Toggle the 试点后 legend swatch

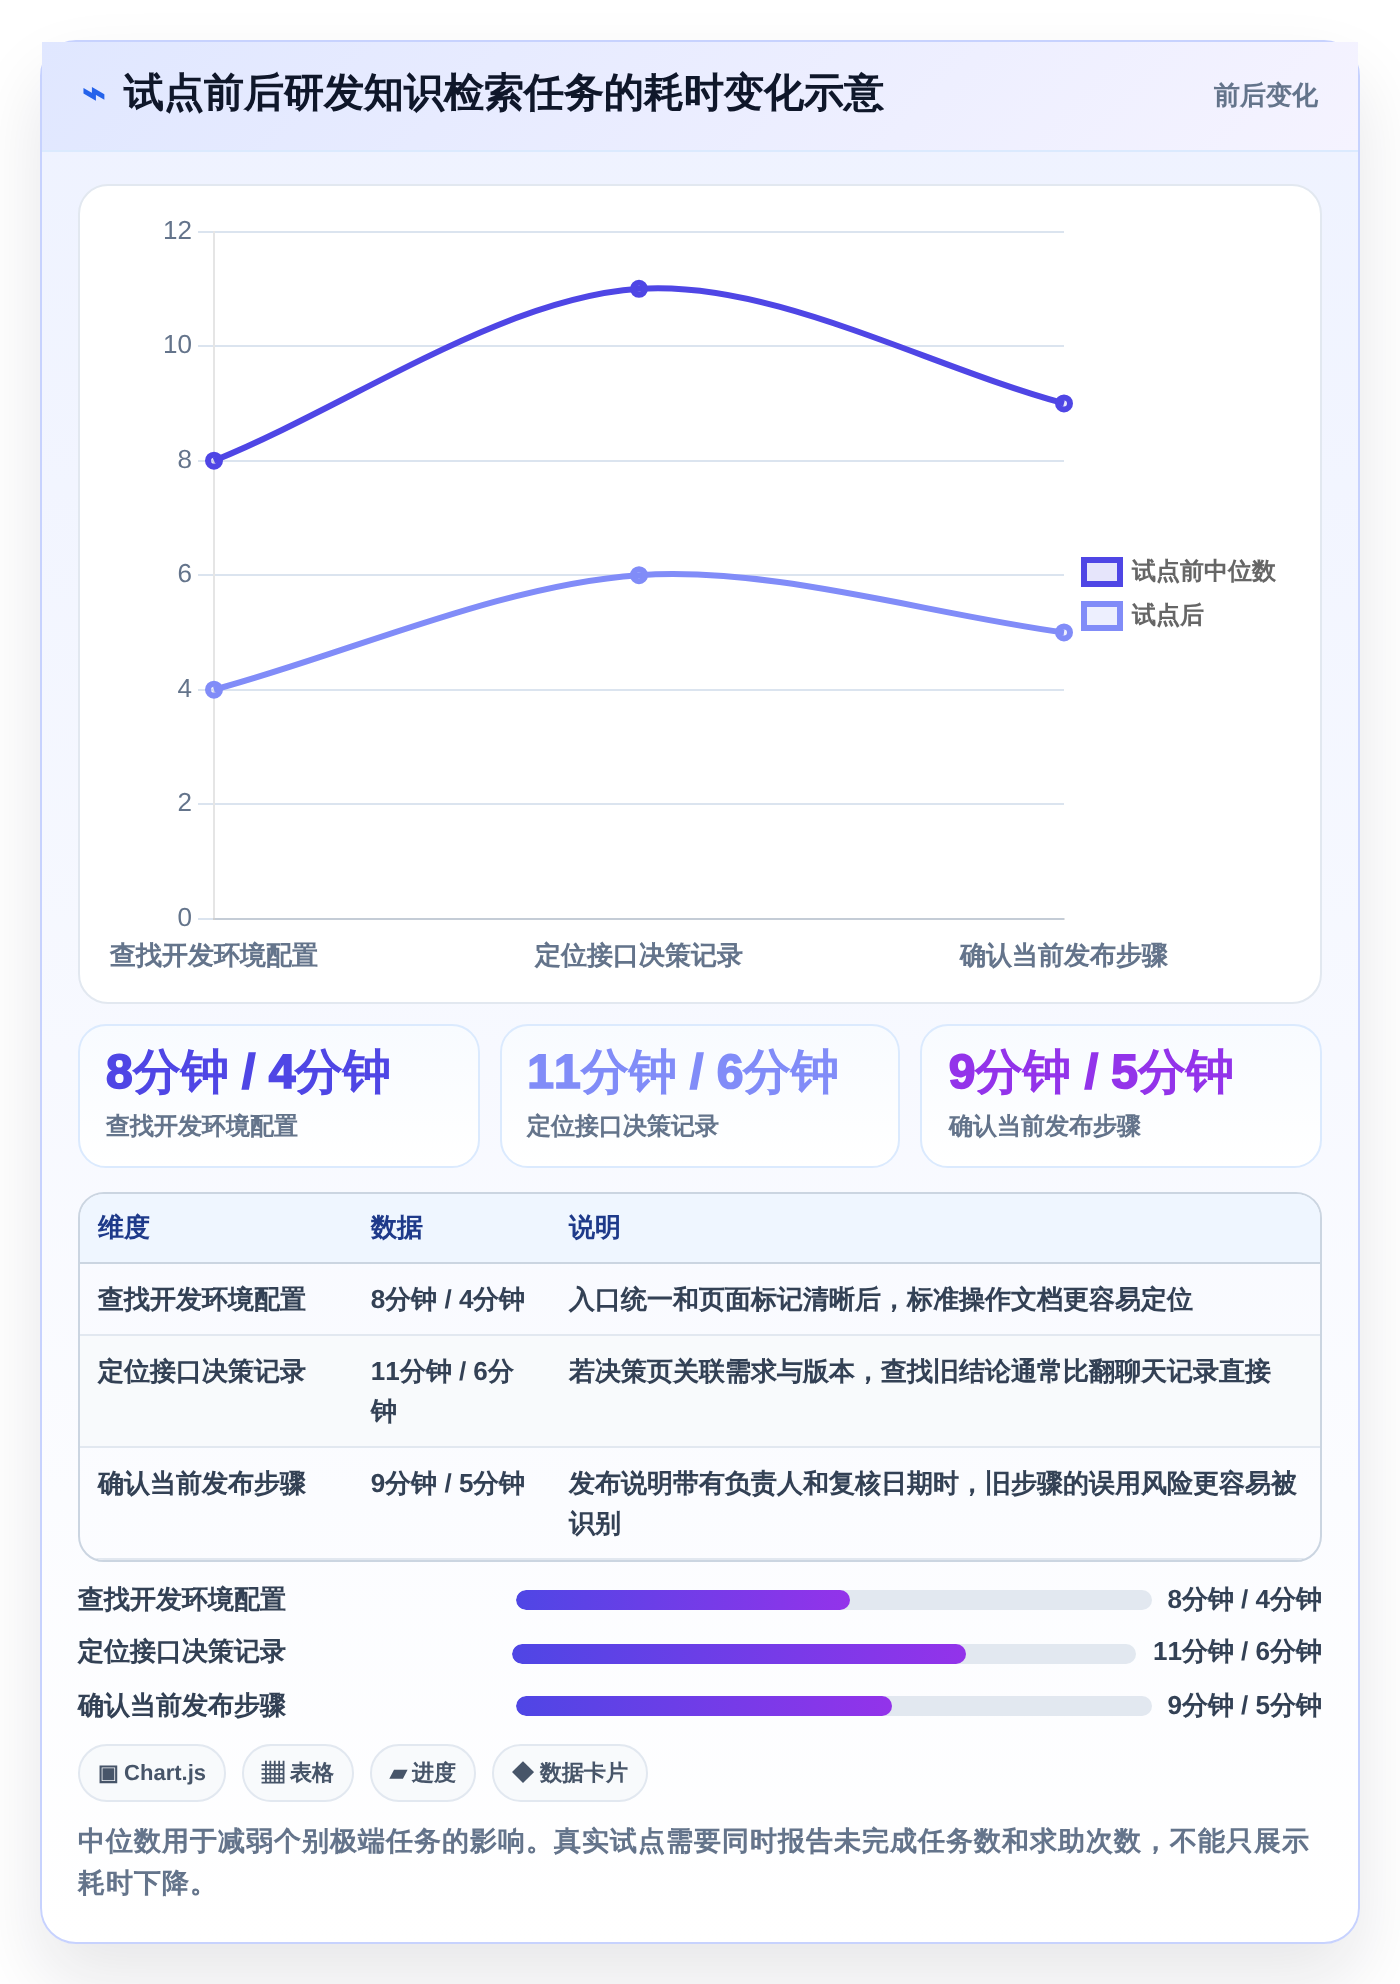tap(1101, 616)
